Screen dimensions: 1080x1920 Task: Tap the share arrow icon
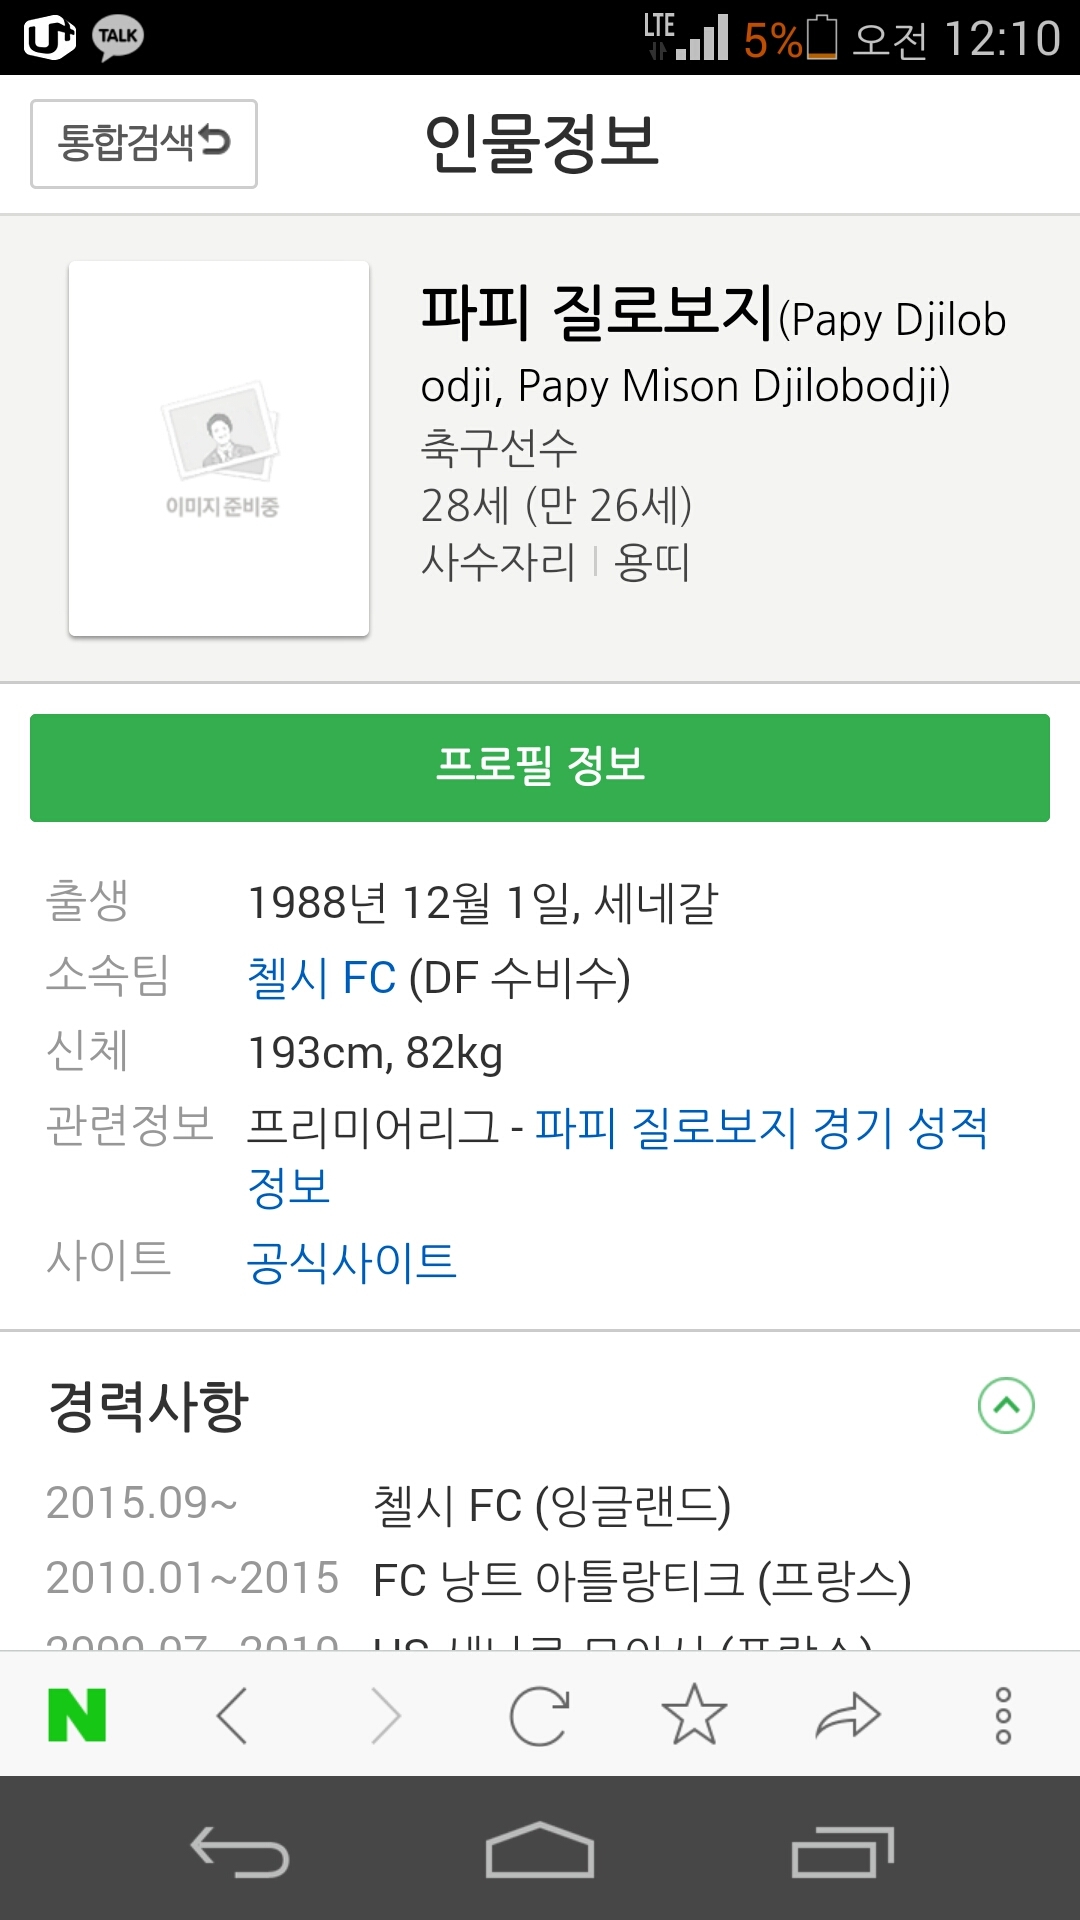(x=848, y=1715)
